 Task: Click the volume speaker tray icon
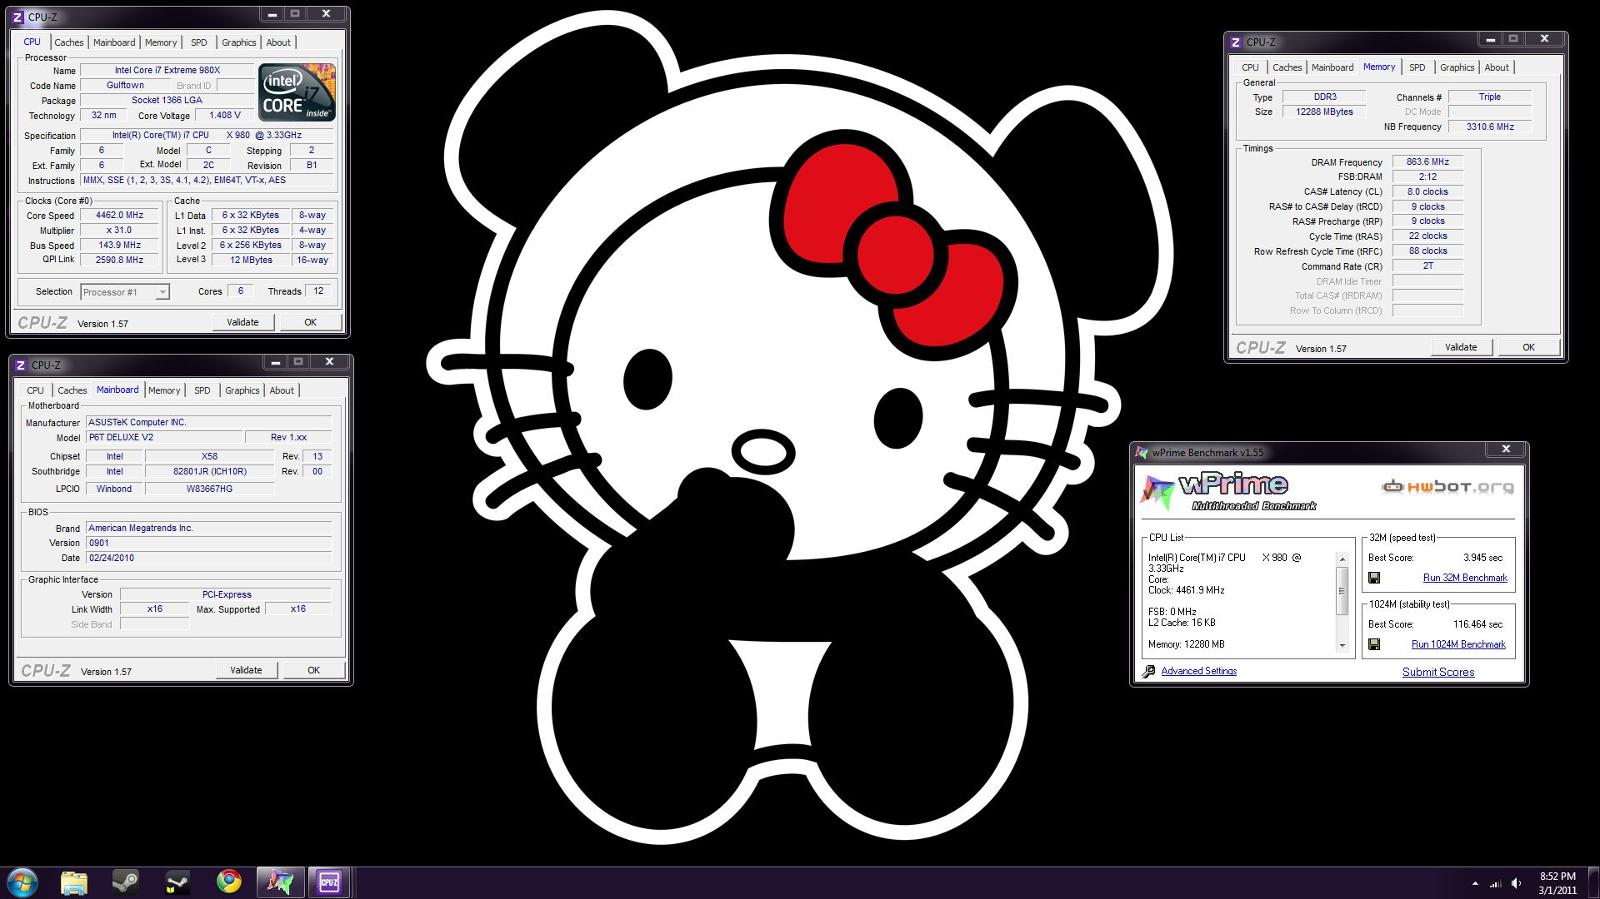pyautogui.click(x=1517, y=883)
